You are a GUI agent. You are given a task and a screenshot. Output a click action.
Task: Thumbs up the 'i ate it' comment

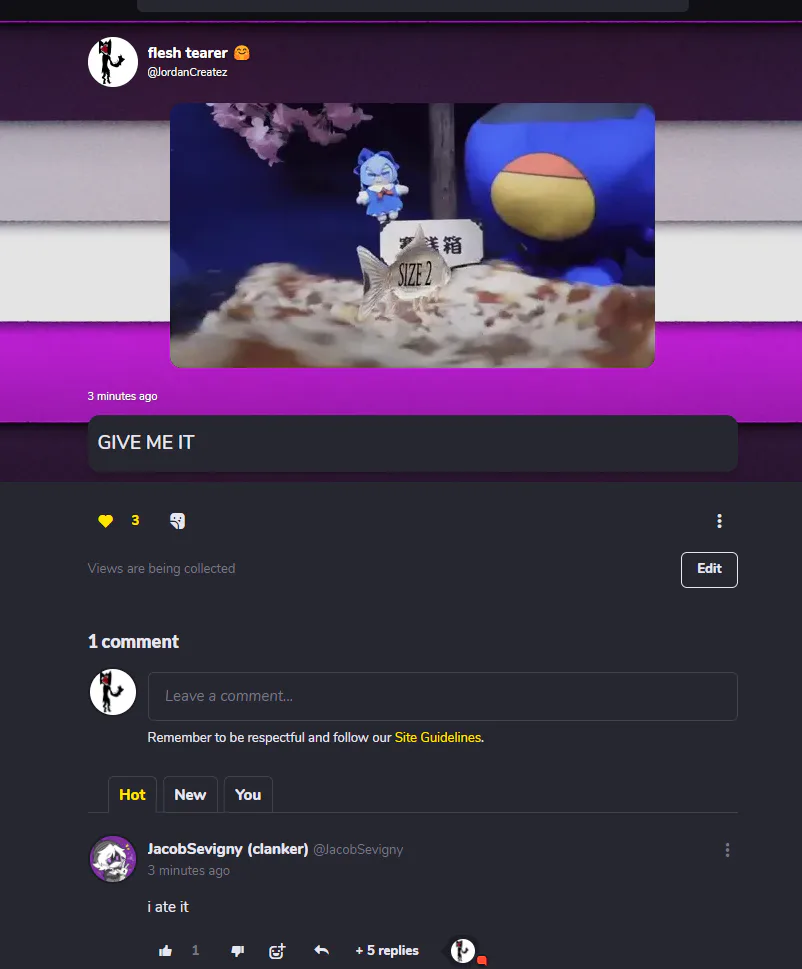(x=165, y=950)
